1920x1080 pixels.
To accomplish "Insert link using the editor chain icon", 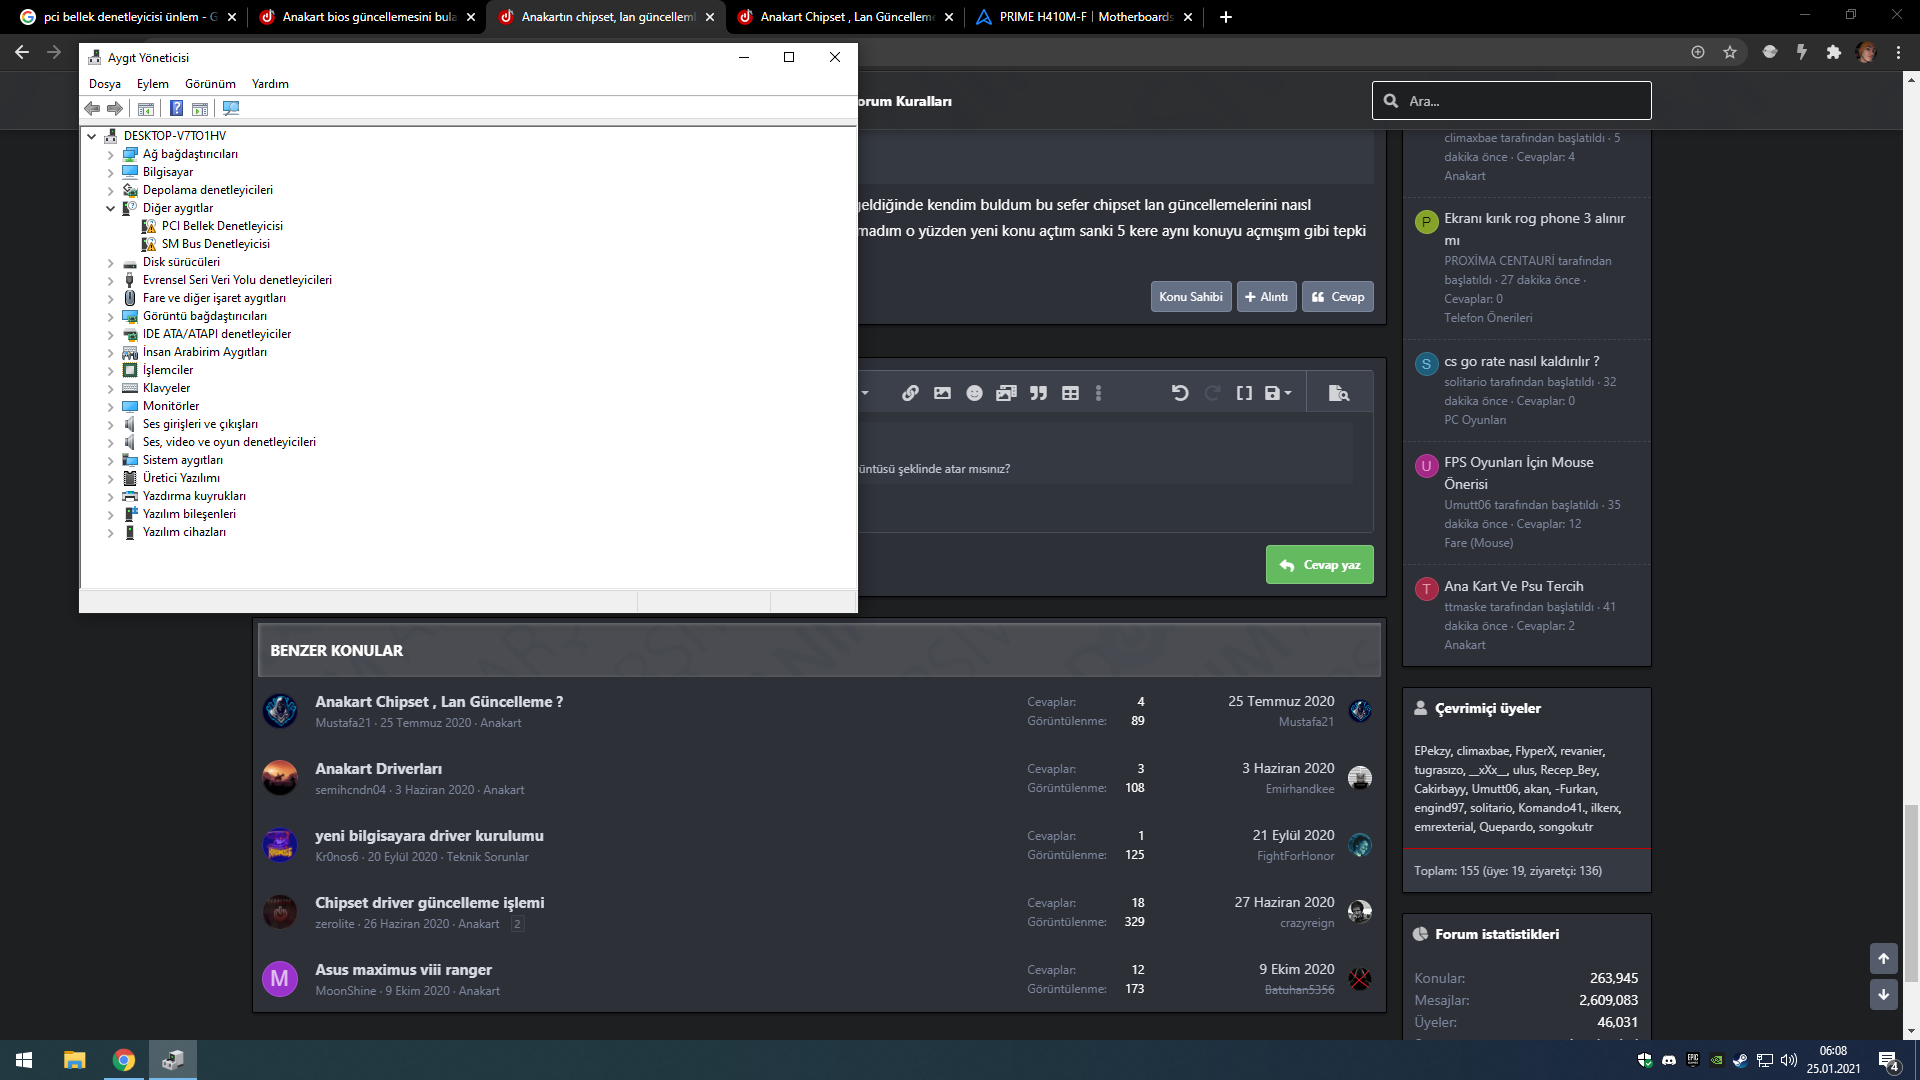I will pyautogui.click(x=910, y=393).
